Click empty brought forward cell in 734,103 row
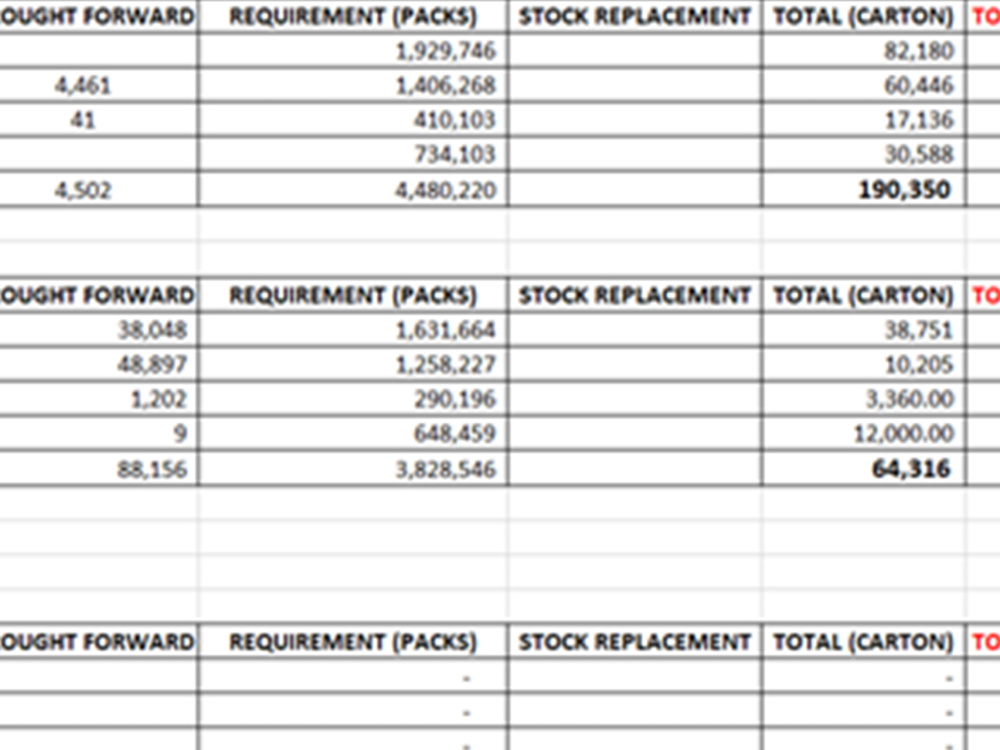The width and height of the screenshot is (1000, 750). (98, 154)
